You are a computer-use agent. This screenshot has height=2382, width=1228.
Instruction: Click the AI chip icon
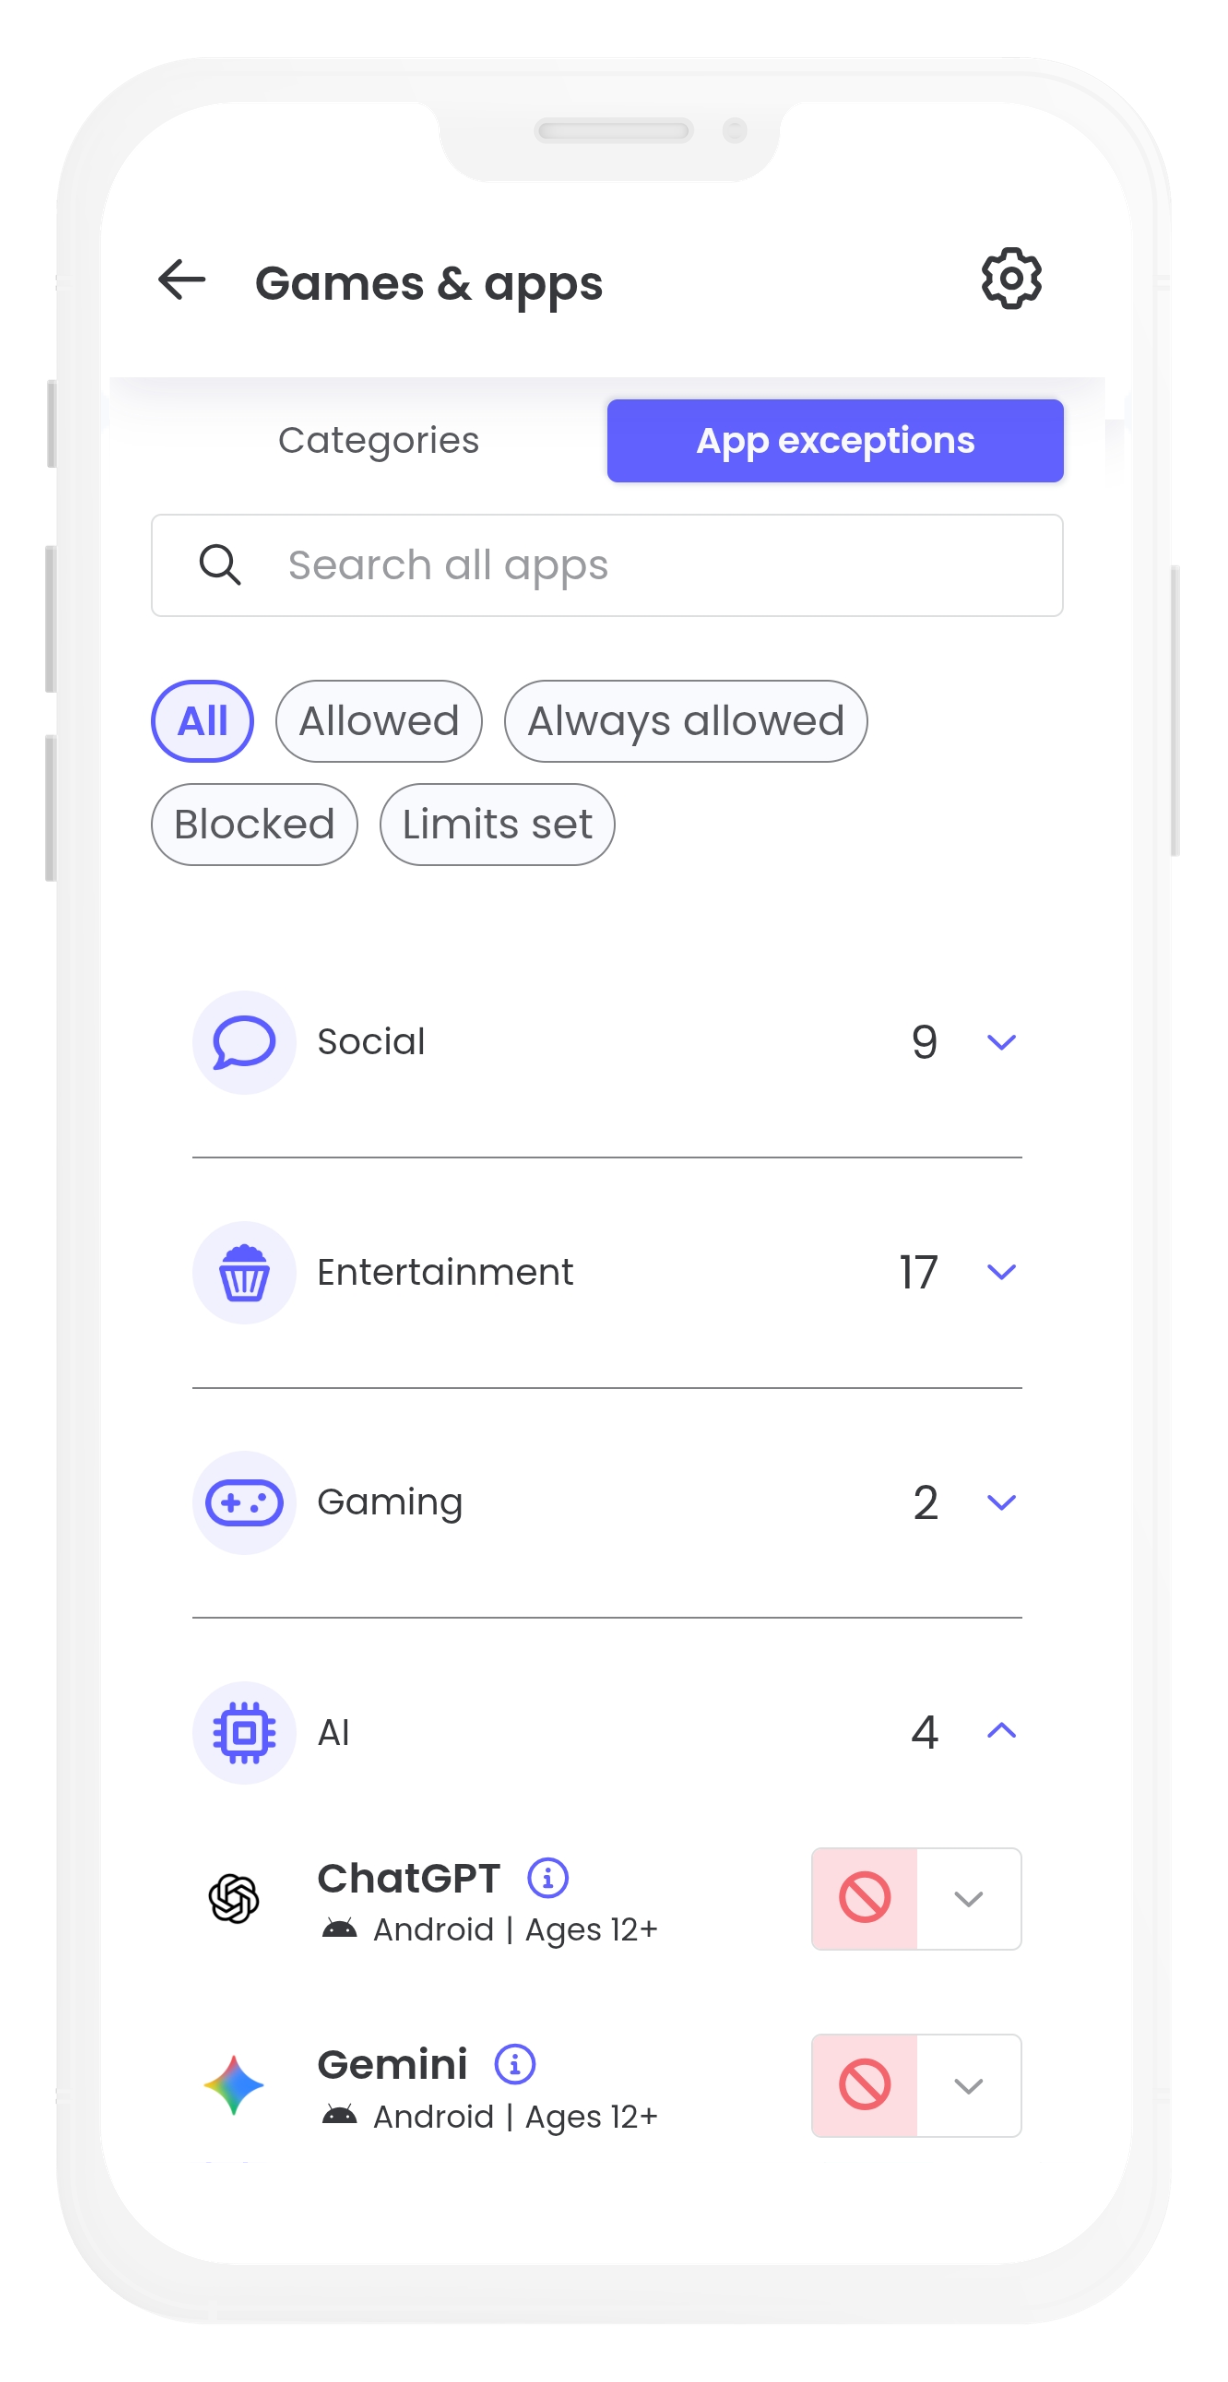pos(244,1732)
